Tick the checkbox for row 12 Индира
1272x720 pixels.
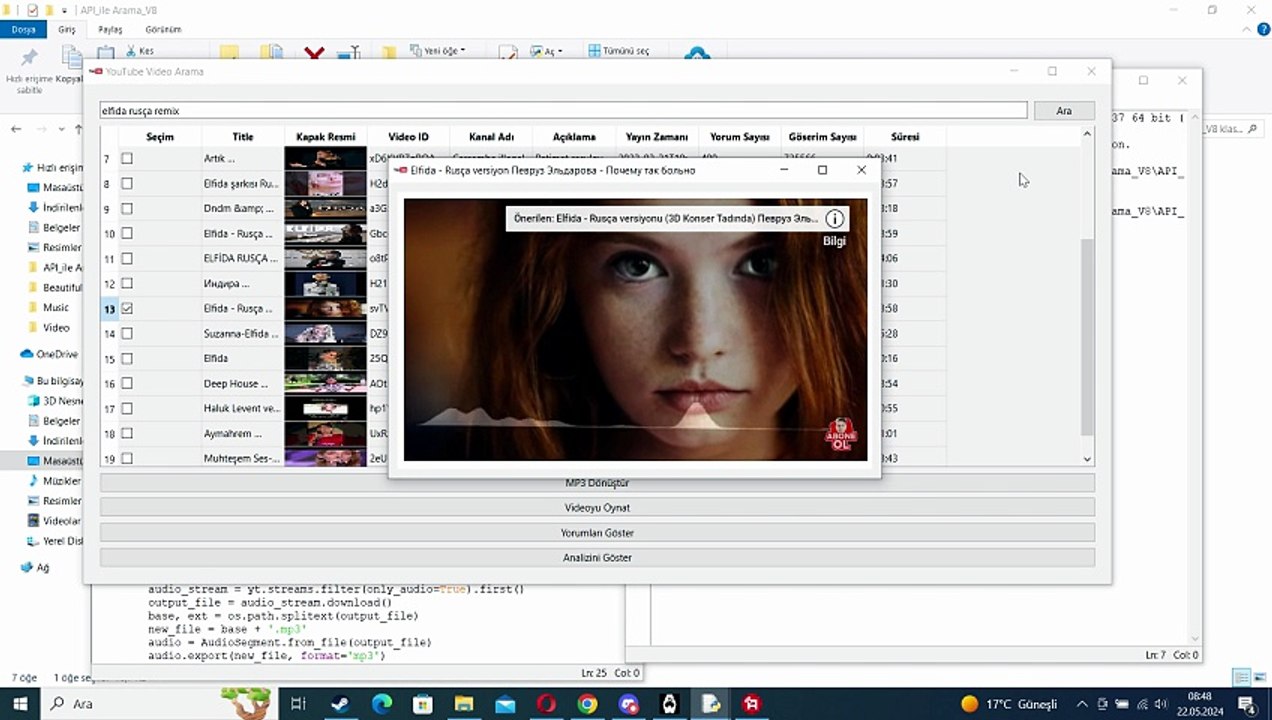tap(127, 283)
